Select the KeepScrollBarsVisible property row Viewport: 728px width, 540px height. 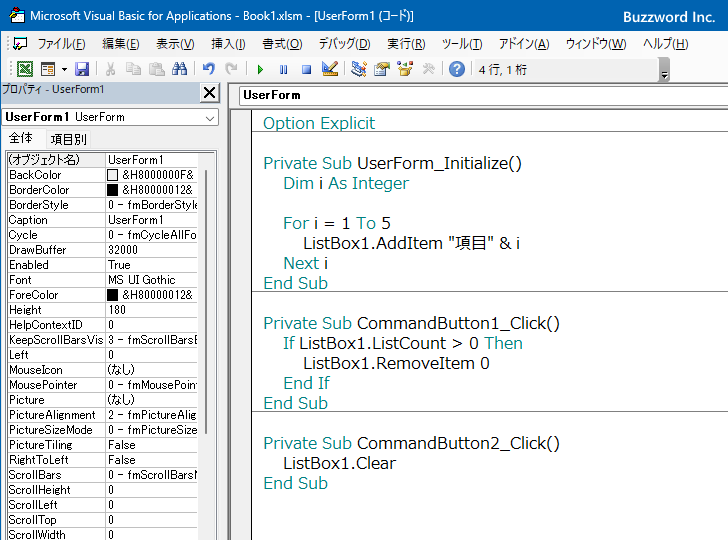[103, 340]
